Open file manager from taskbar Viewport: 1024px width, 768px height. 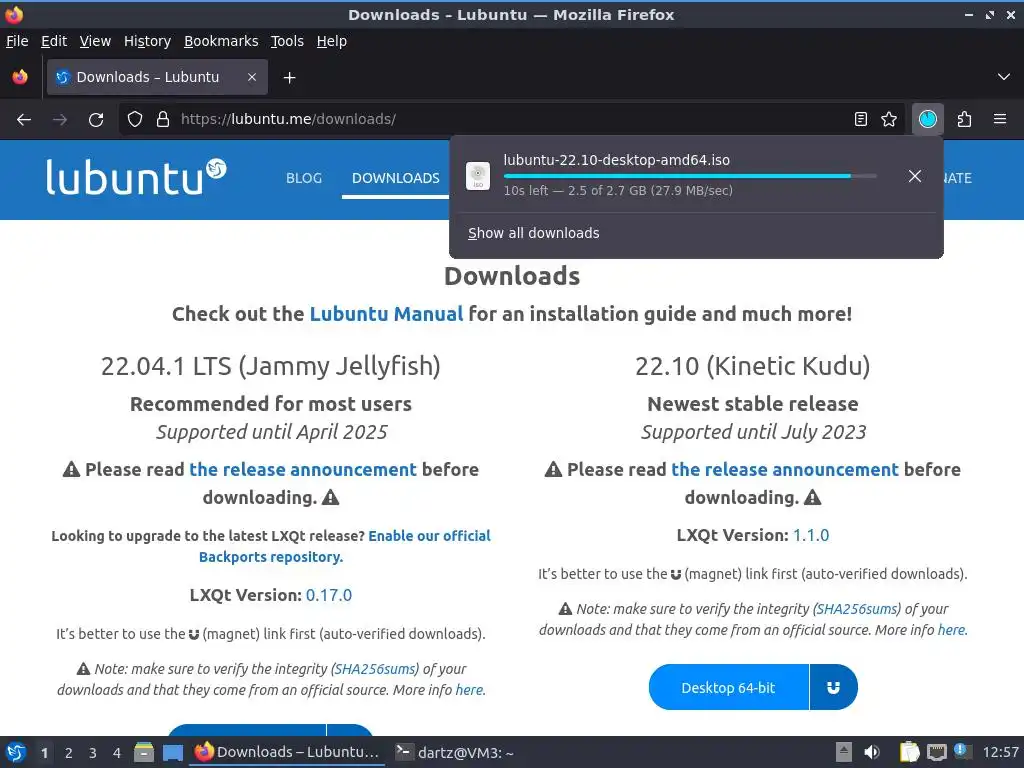coord(144,752)
